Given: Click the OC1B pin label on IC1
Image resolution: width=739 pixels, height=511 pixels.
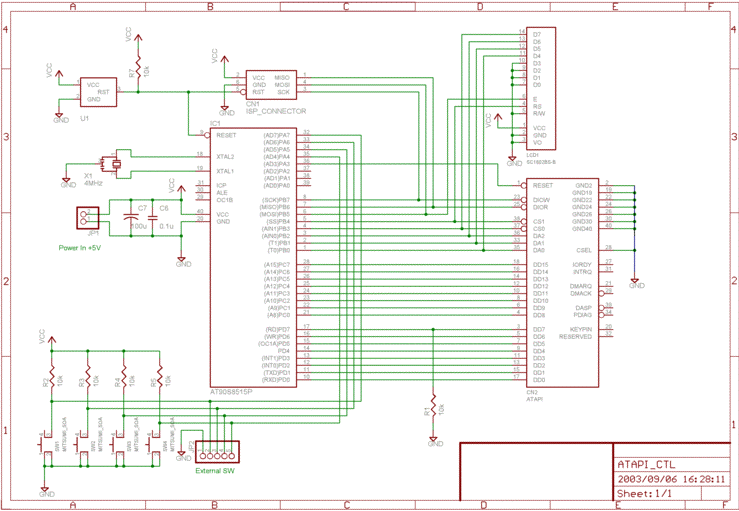Looking at the screenshot, I should pyautogui.click(x=224, y=200).
